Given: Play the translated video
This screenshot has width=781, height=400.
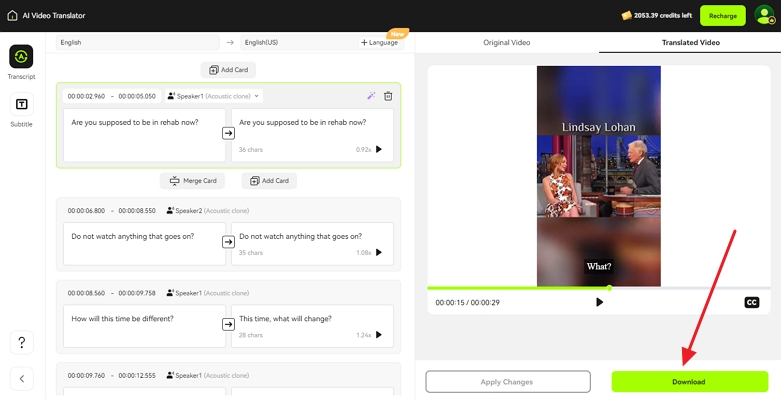Looking at the screenshot, I should (x=599, y=302).
